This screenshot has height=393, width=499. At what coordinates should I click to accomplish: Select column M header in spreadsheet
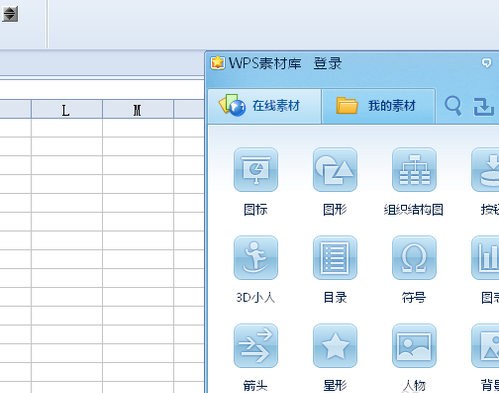(x=138, y=109)
